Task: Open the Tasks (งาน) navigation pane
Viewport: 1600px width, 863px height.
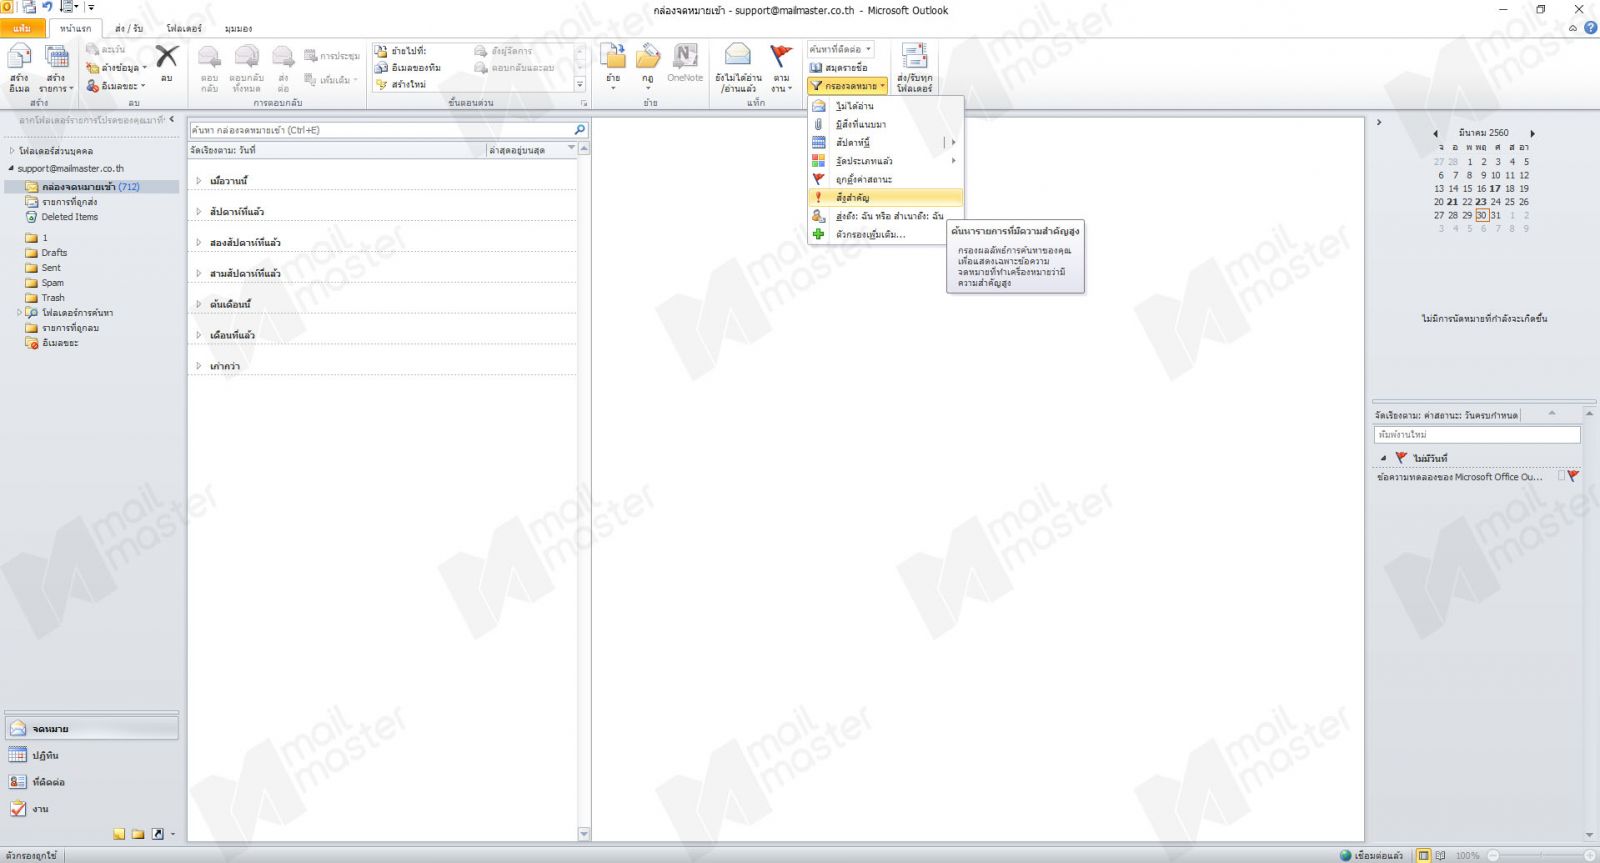Action: (91, 809)
